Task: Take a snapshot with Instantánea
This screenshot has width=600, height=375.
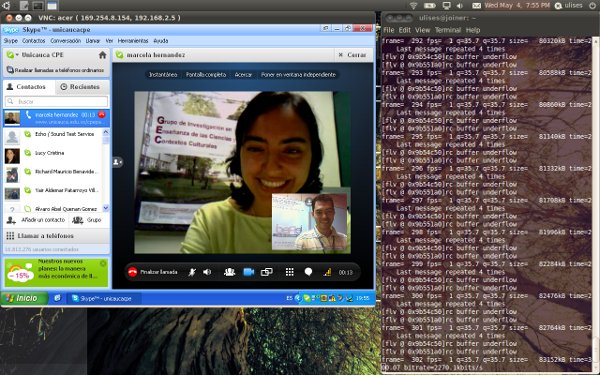Action: 163,75
